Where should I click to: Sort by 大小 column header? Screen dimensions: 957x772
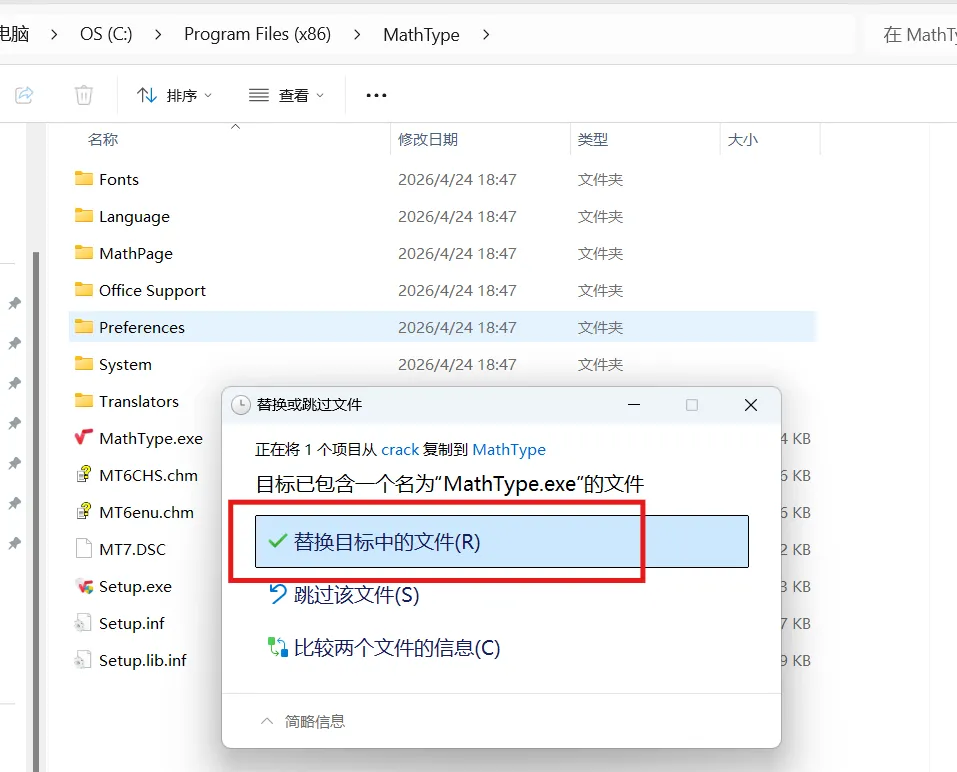(743, 140)
